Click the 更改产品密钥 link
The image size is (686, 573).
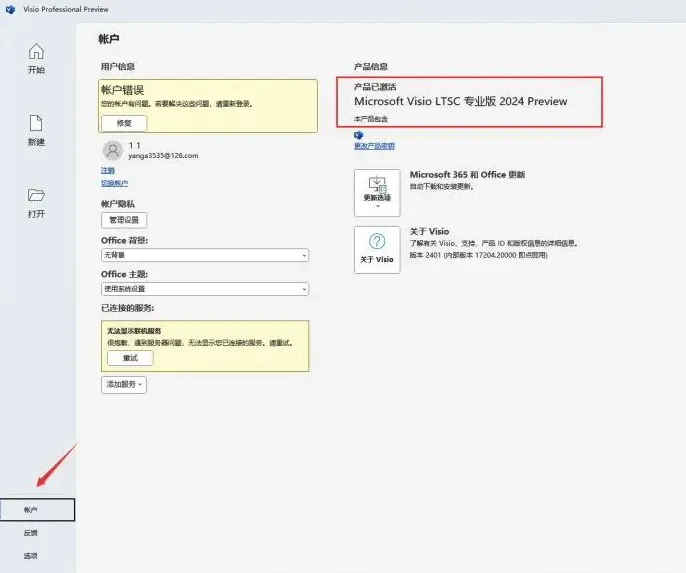(374, 146)
